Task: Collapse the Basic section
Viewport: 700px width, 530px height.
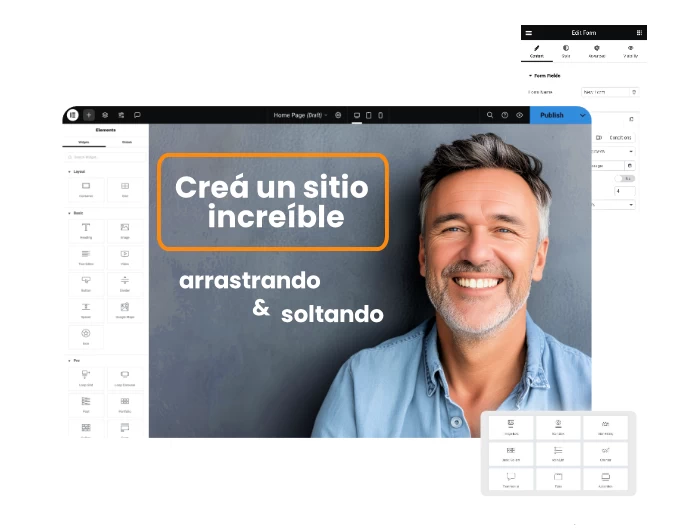Action: coord(75,213)
